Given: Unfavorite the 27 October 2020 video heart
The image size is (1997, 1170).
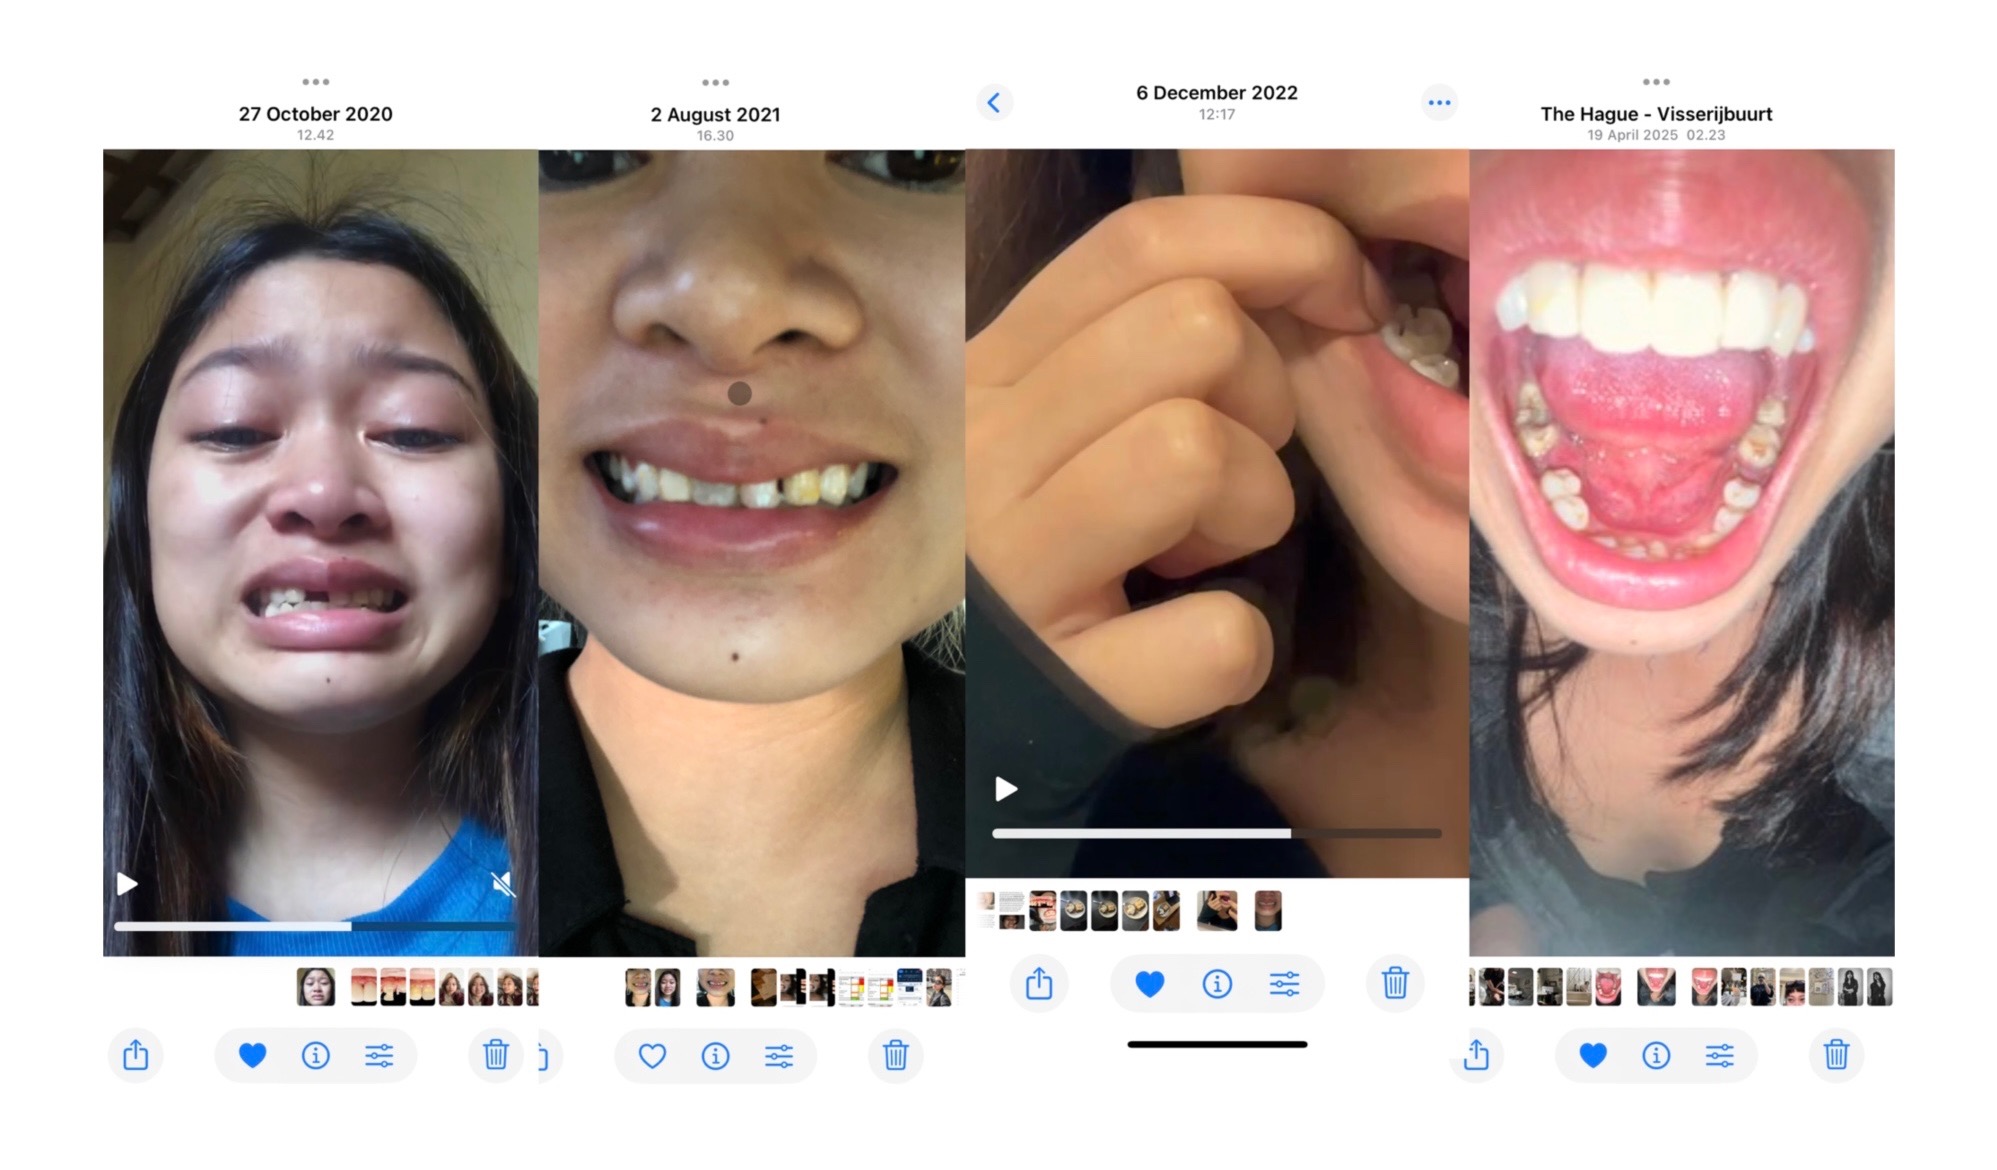Looking at the screenshot, I should point(253,1055).
